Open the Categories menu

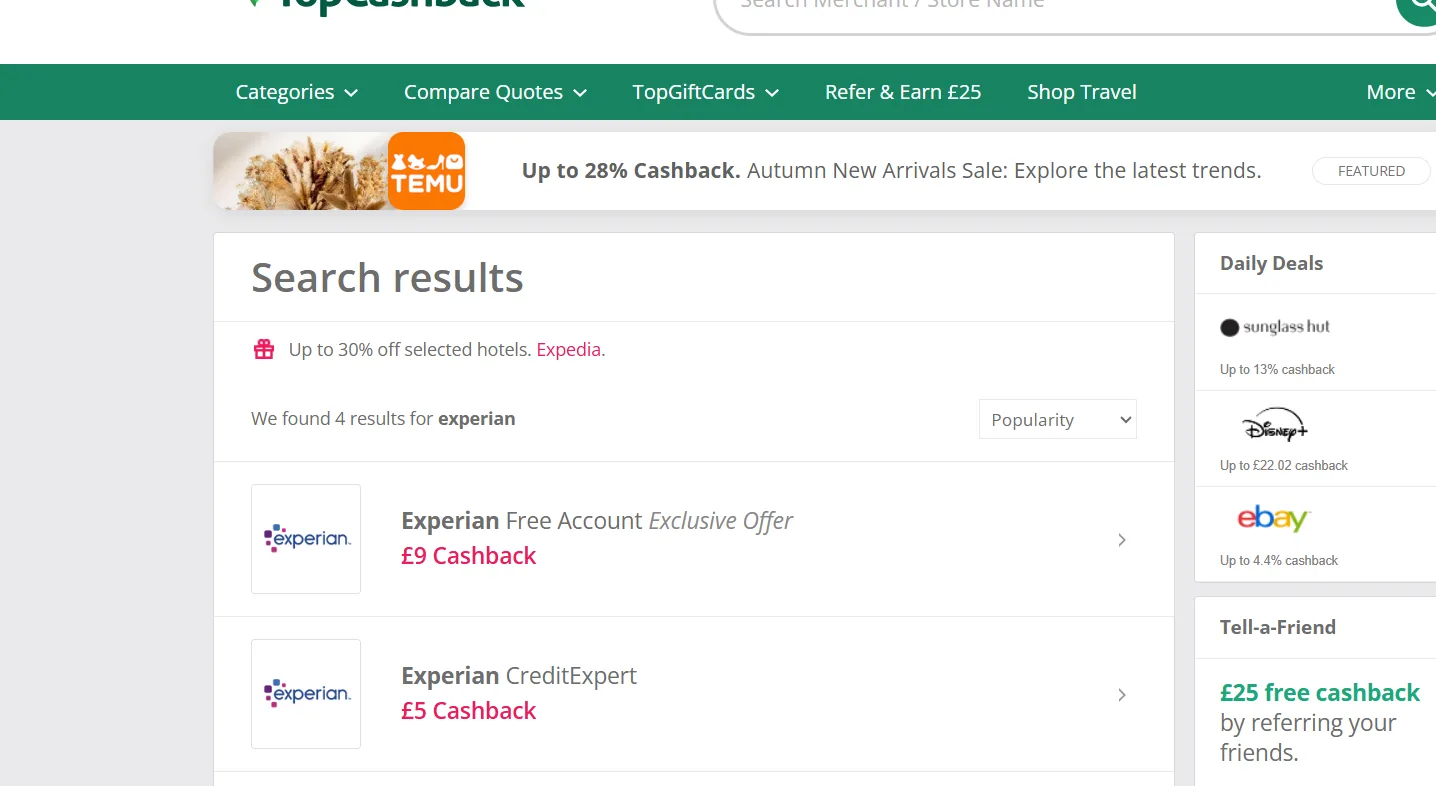(296, 92)
